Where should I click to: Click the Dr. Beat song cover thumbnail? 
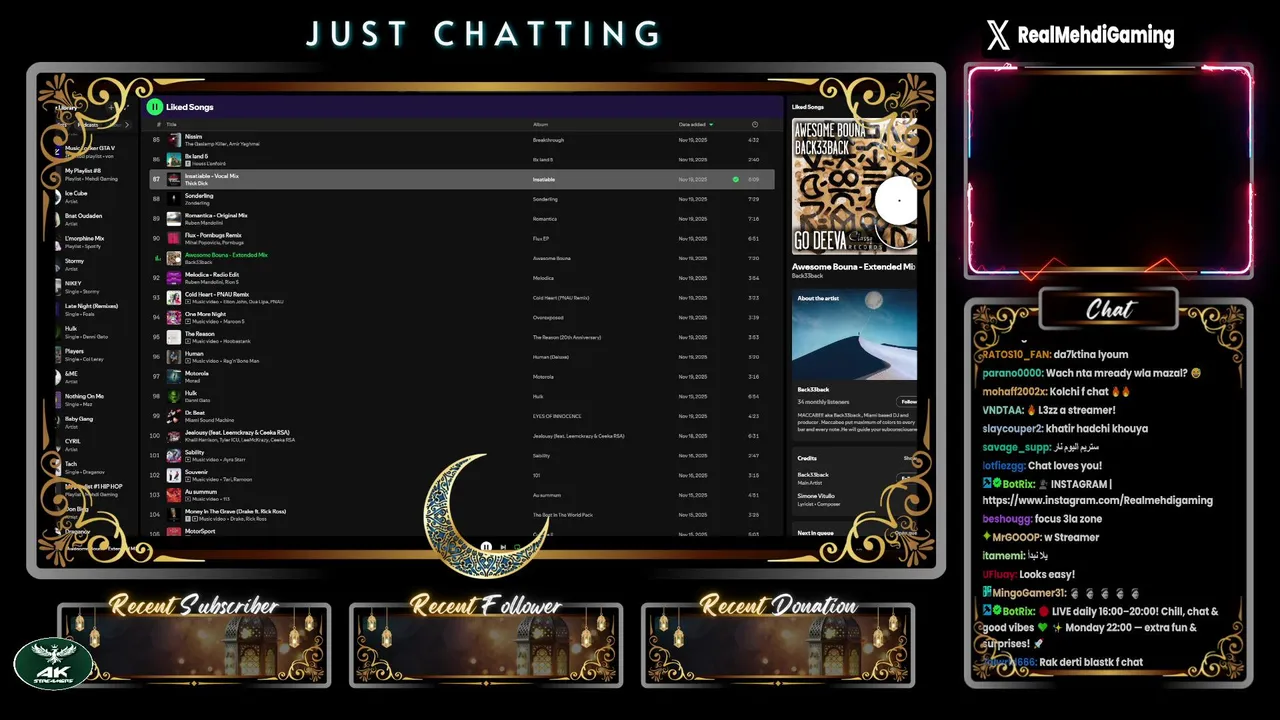[x=174, y=416]
